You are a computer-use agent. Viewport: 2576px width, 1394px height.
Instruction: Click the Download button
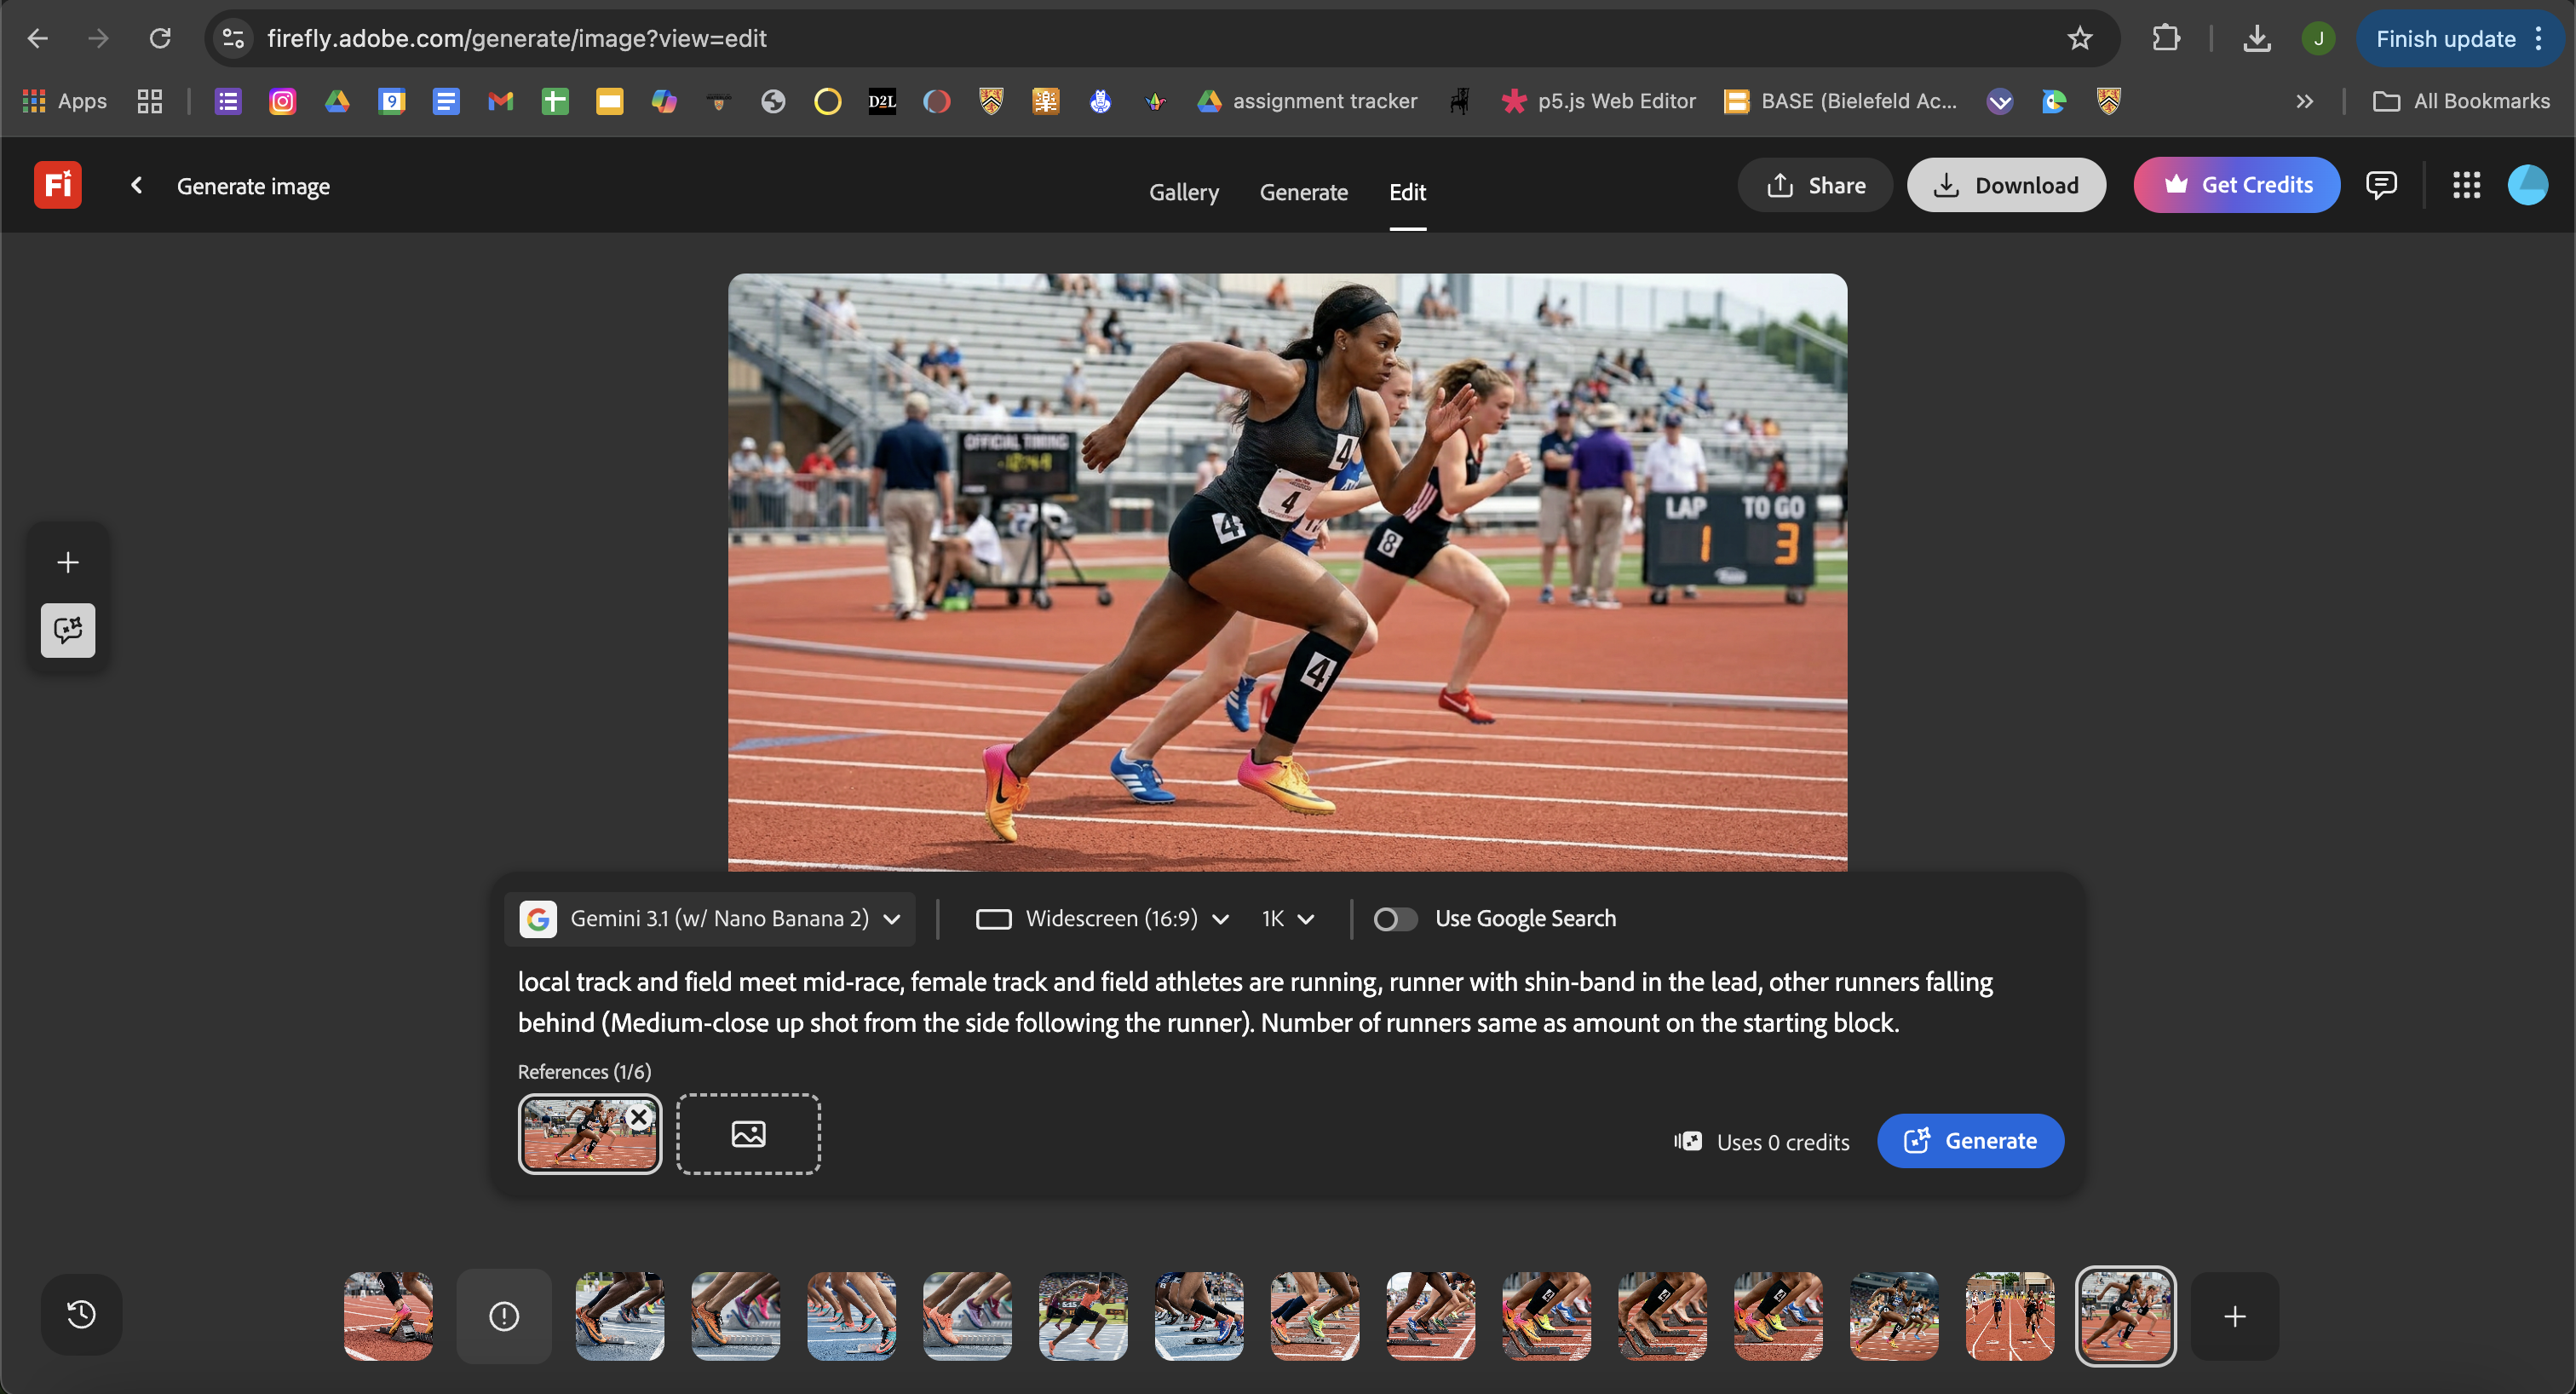(x=2005, y=185)
